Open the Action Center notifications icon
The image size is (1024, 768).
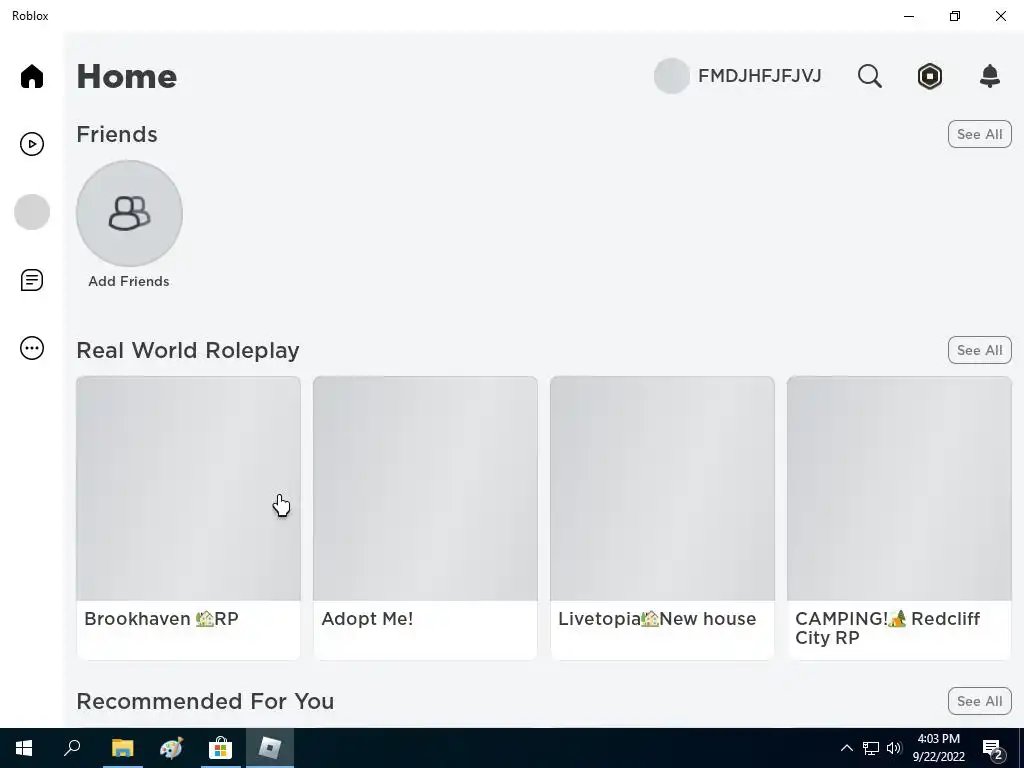[x=993, y=748]
